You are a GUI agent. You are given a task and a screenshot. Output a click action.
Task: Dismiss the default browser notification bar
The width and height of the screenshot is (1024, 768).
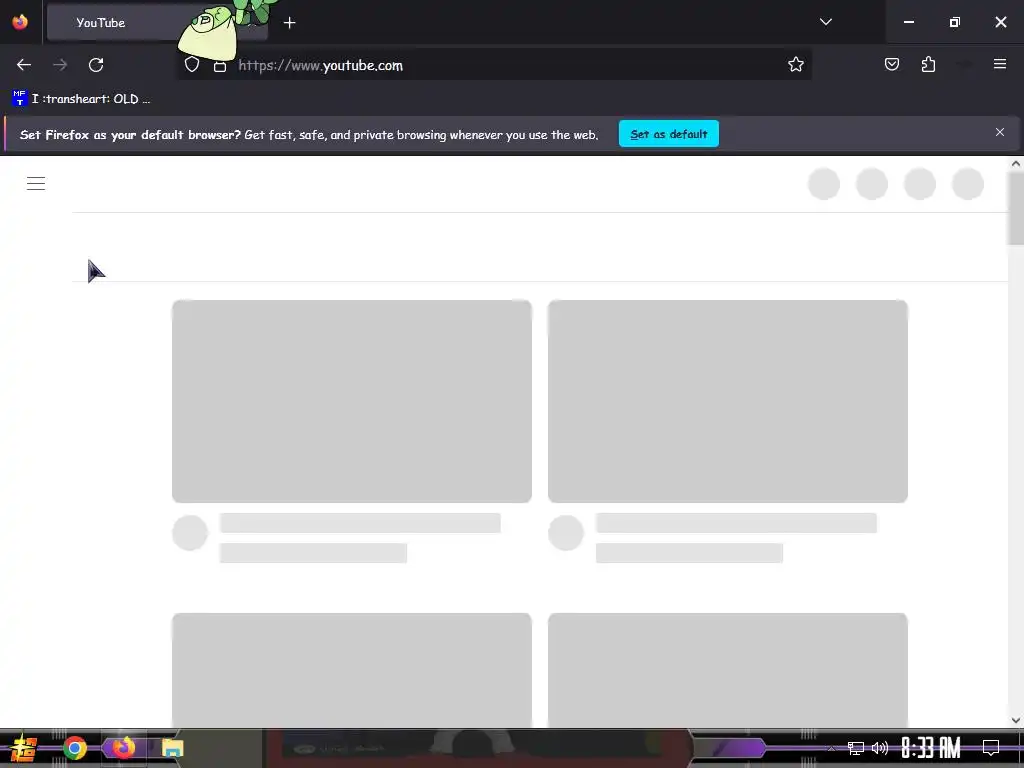(x=1000, y=133)
